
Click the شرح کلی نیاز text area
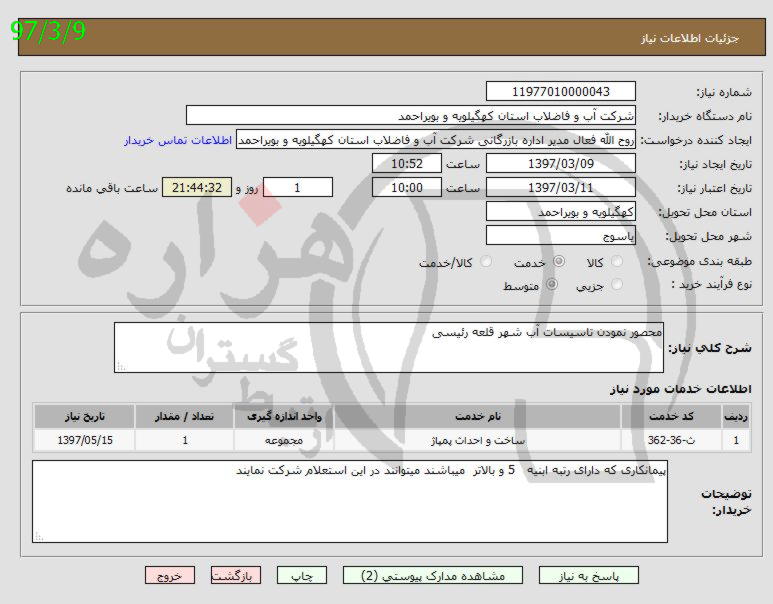tap(388, 348)
